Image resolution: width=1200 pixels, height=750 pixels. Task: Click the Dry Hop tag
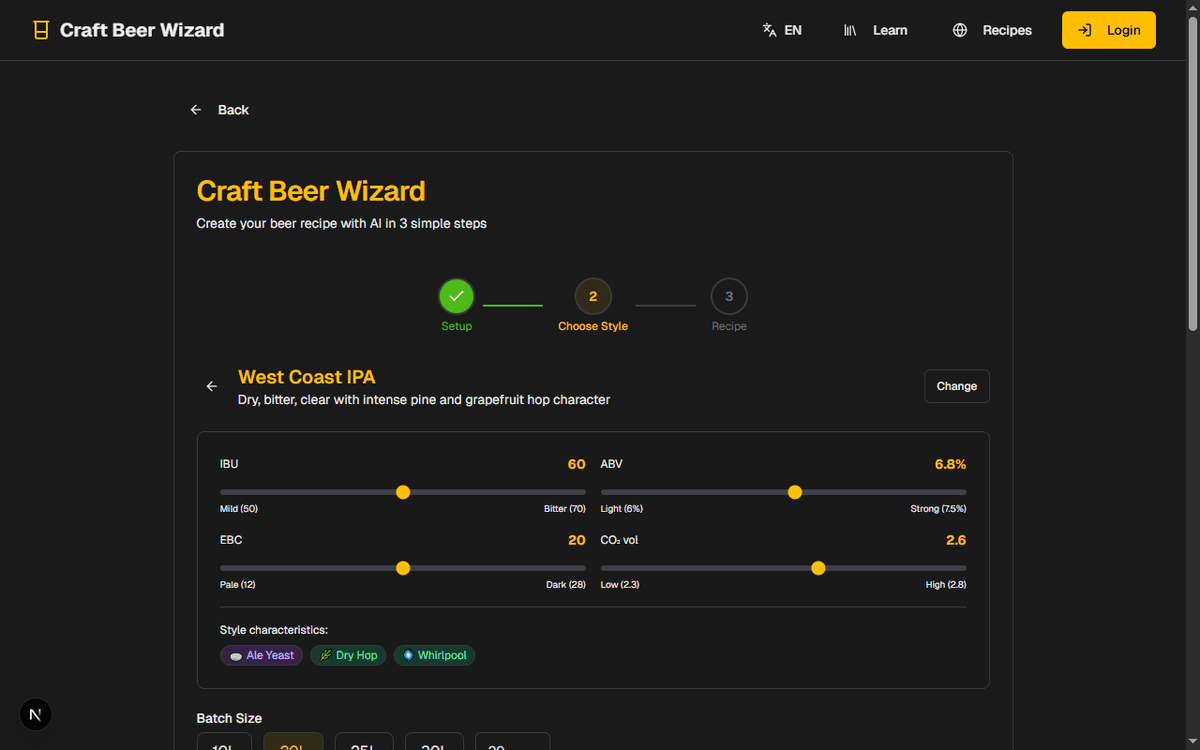tap(348, 655)
